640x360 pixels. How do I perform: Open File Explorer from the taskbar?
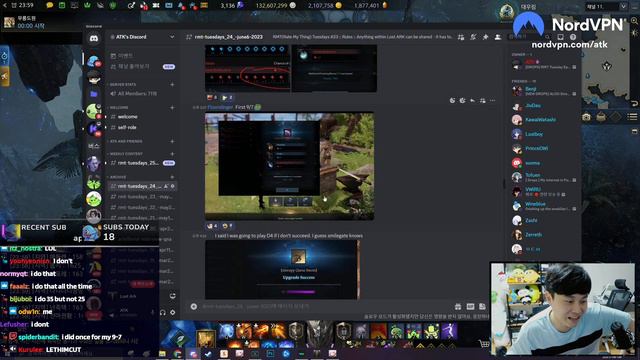(162, 353)
